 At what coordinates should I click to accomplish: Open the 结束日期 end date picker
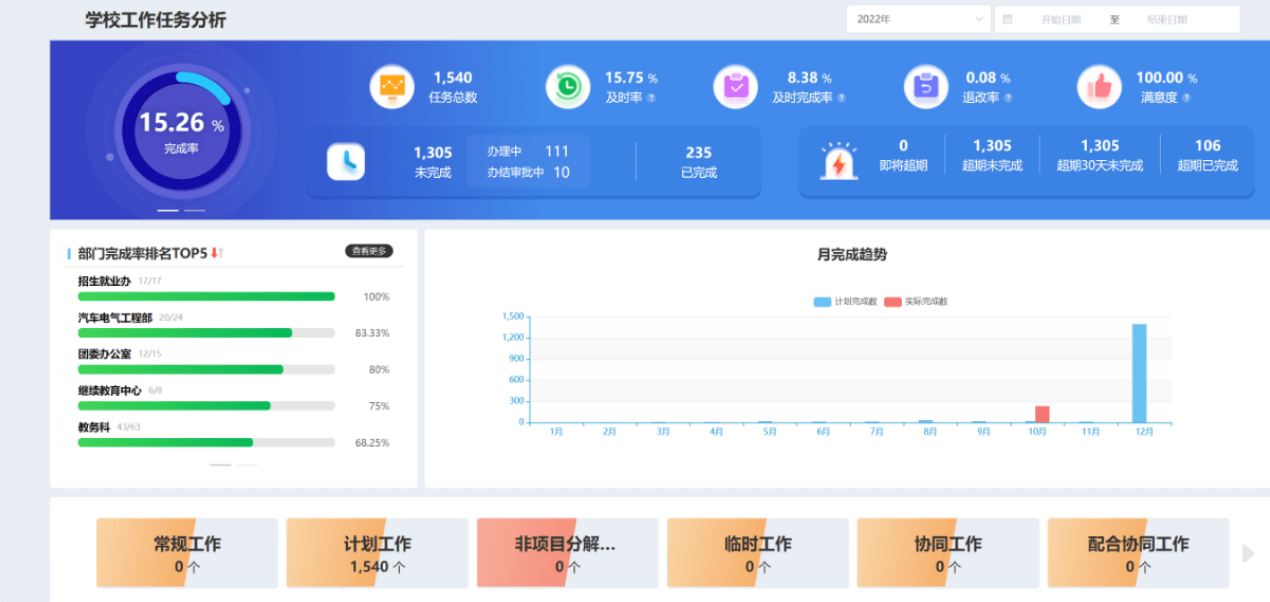coord(1167,19)
